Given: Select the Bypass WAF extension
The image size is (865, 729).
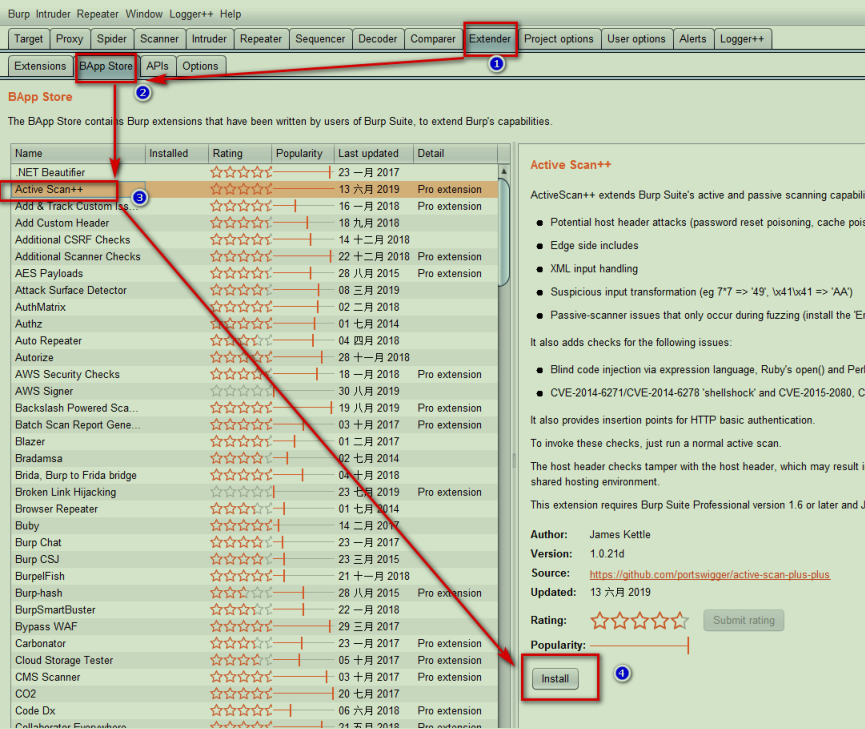Looking at the screenshot, I should pos(254,627).
